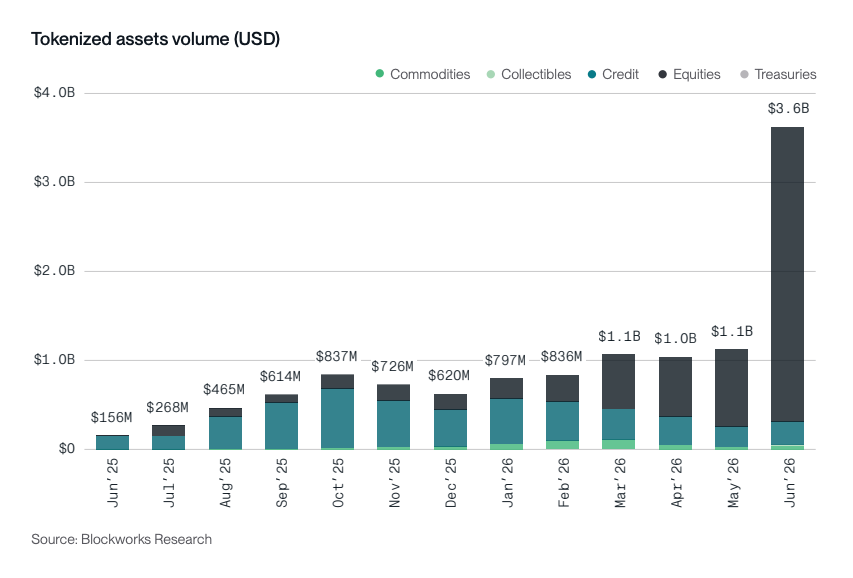Click the Mar'26 light green bar segment
The image size is (853, 578).
tap(619, 444)
